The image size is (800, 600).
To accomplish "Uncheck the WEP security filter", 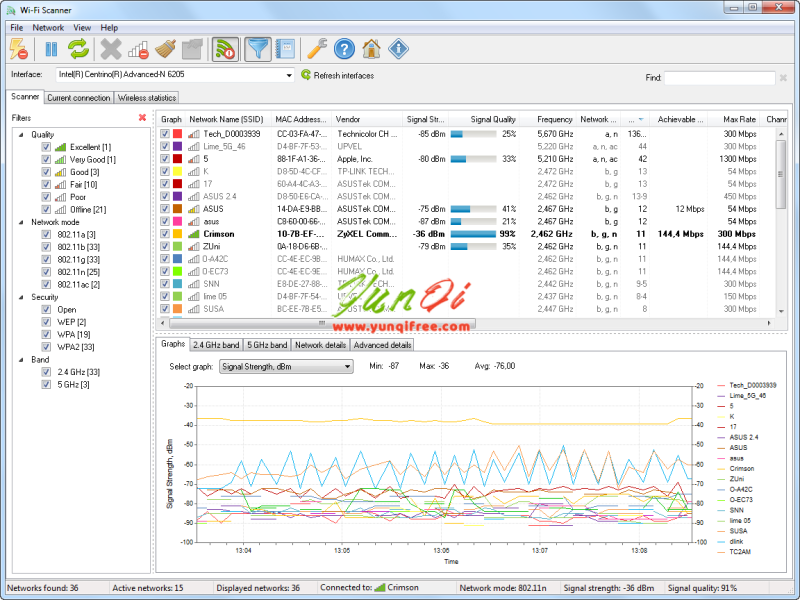I will click(45, 322).
